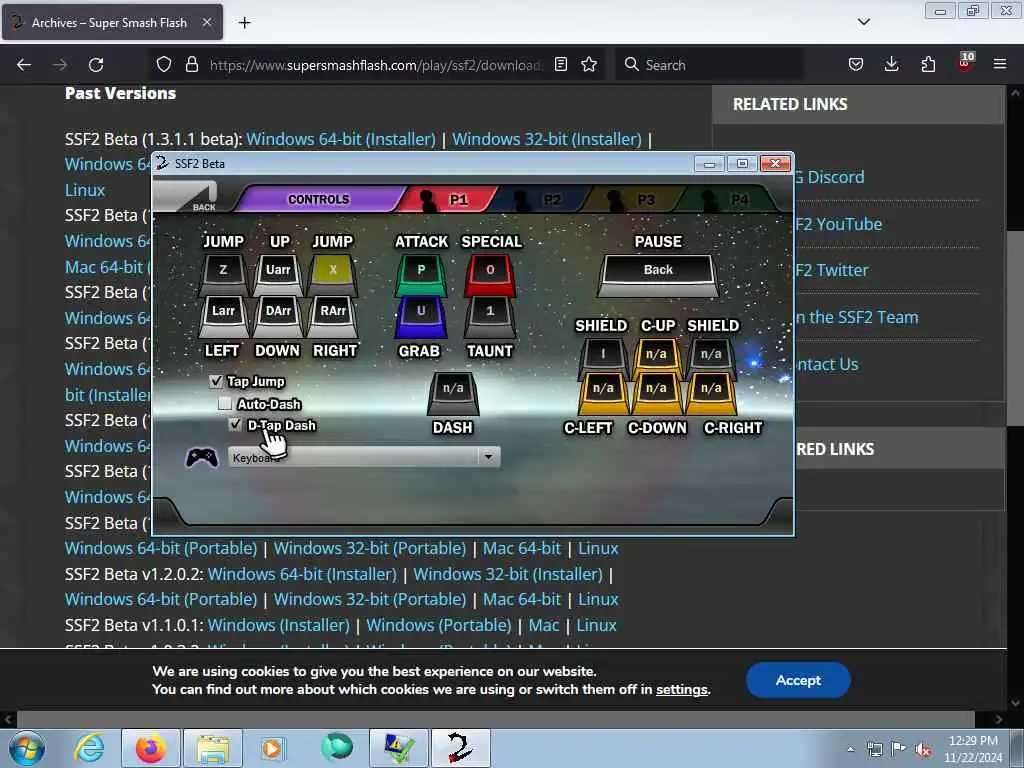Toggle the D-Tap Dash checkbox
This screenshot has width=1024, height=768.
(235, 424)
